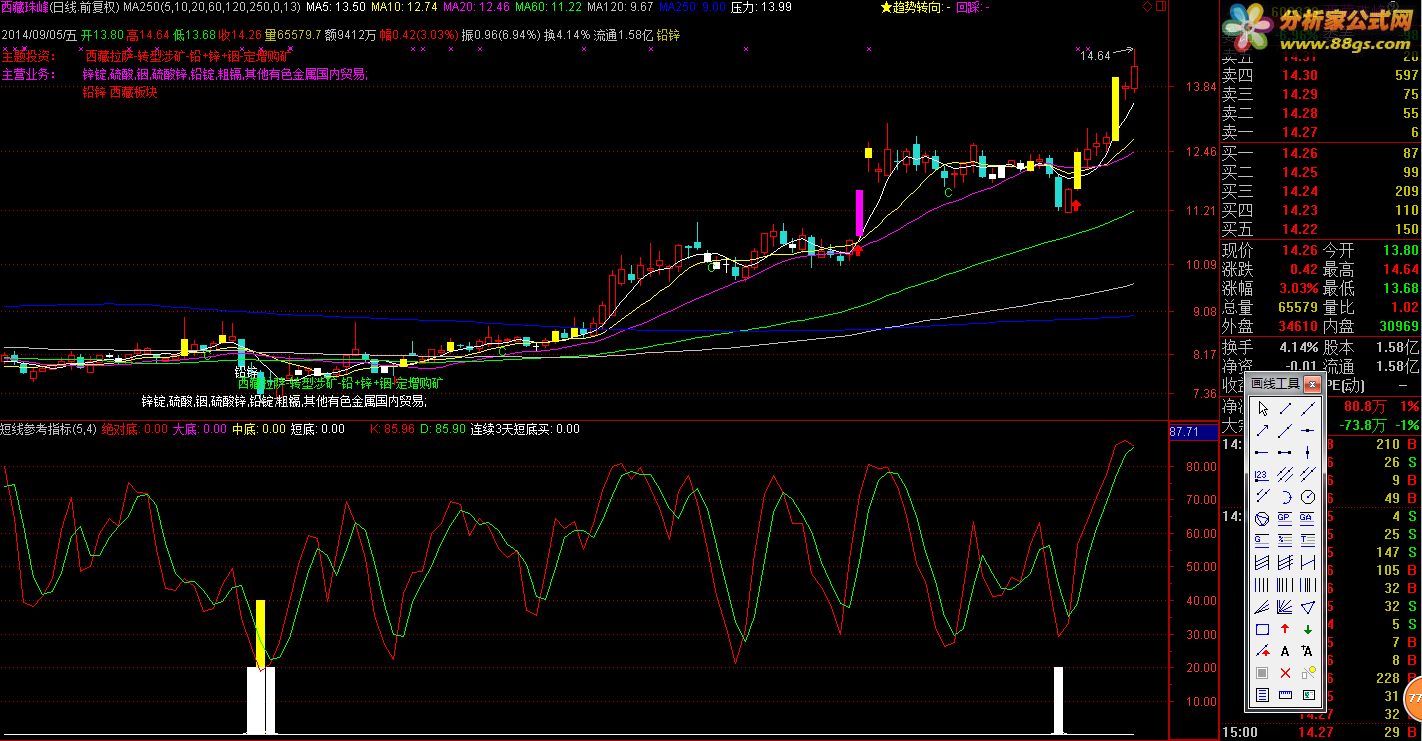
Task: Select the horizontal segment with endpoints tool
Action: coord(1285,452)
